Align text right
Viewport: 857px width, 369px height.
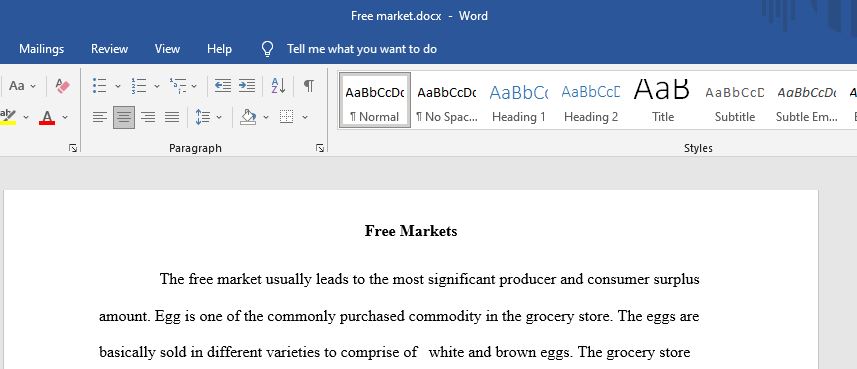point(148,117)
